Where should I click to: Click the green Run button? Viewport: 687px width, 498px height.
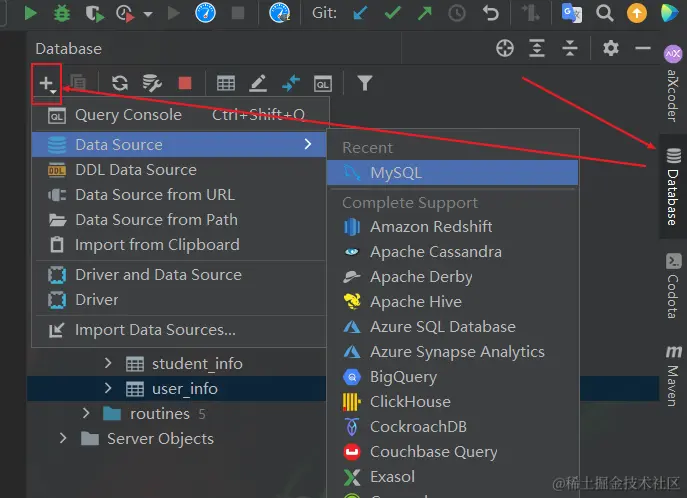click(30, 13)
